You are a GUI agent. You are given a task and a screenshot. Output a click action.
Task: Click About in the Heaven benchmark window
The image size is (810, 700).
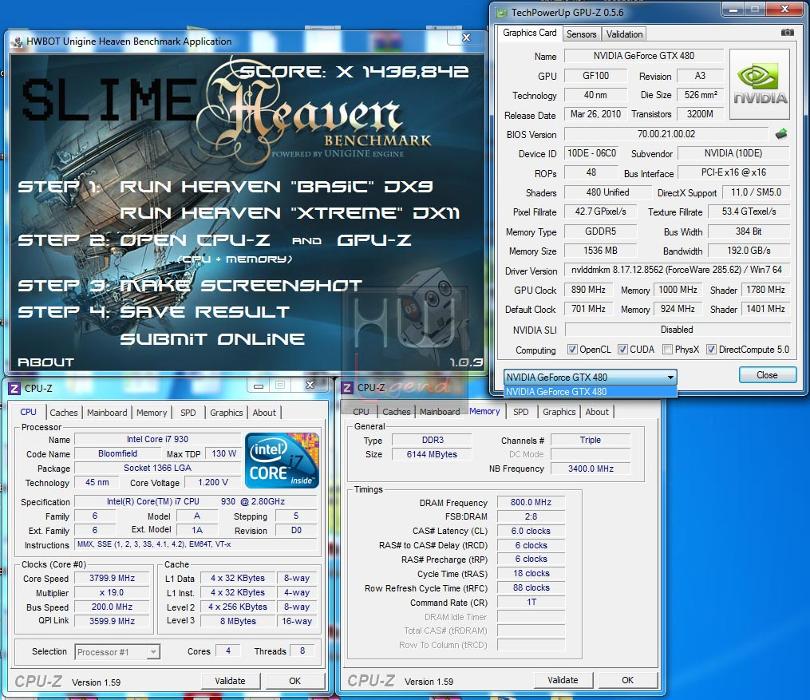point(45,362)
